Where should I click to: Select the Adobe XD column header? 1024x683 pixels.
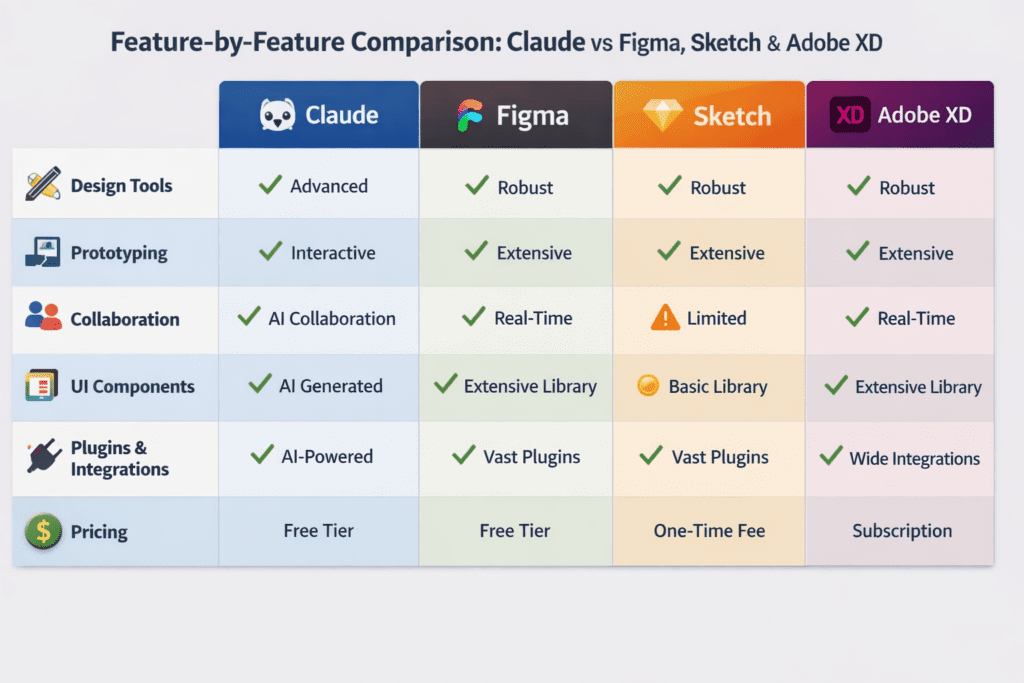pos(900,115)
